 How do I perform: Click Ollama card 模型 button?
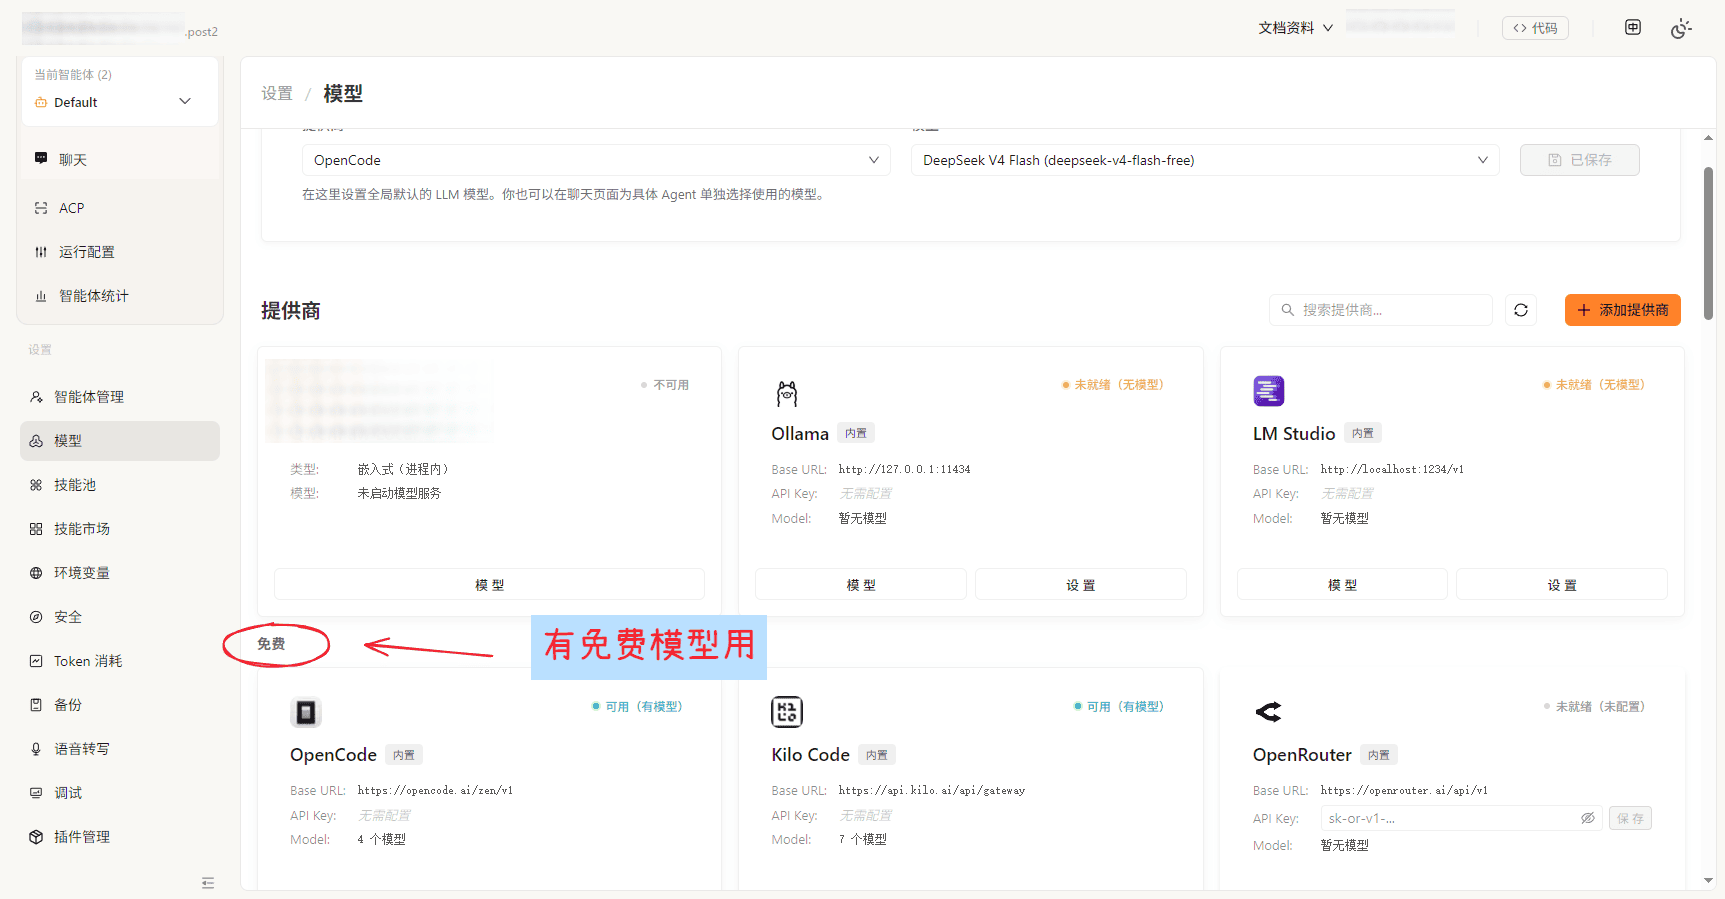click(861, 585)
